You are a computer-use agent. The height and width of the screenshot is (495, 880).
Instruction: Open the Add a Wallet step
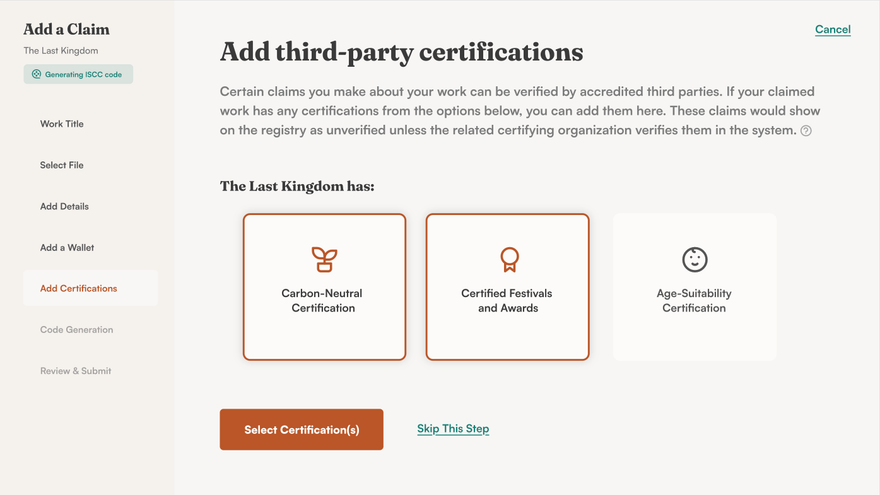pyautogui.click(x=67, y=247)
